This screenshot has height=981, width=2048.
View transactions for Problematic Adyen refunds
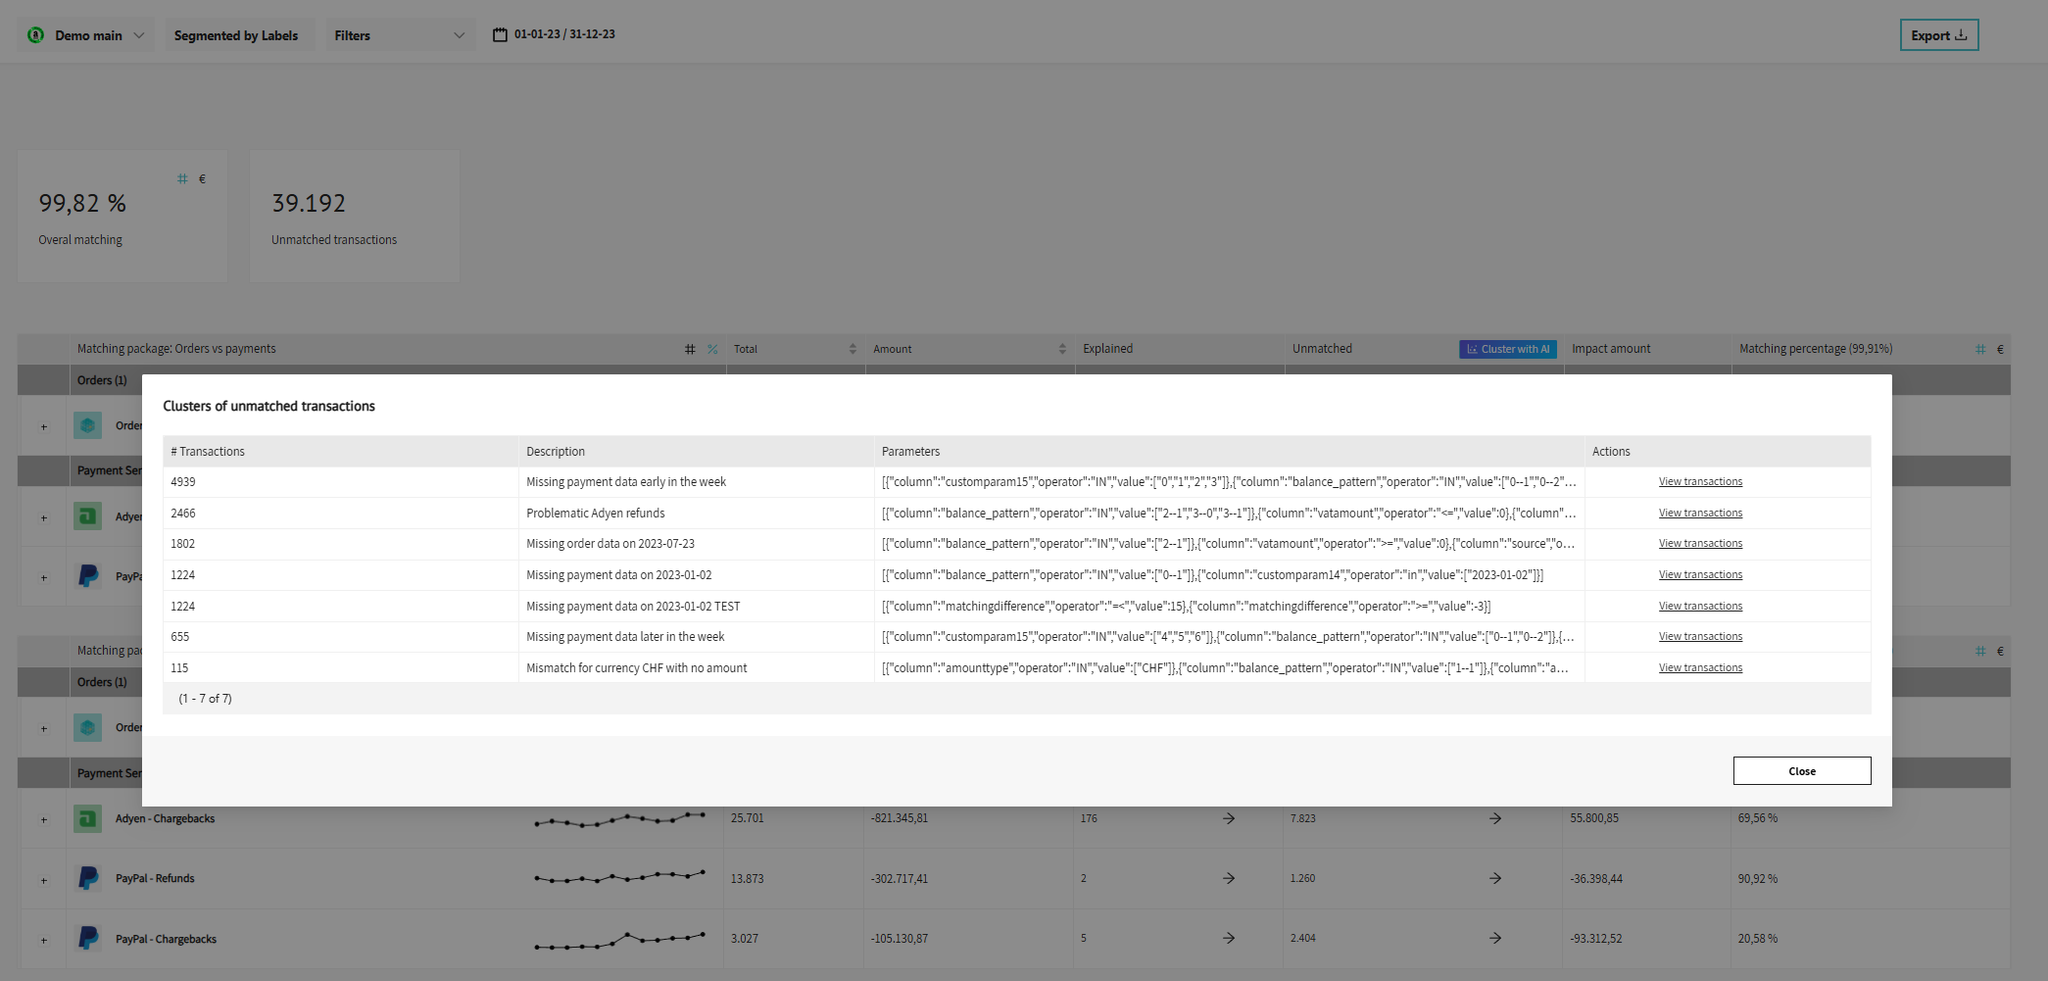click(1699, 513)
